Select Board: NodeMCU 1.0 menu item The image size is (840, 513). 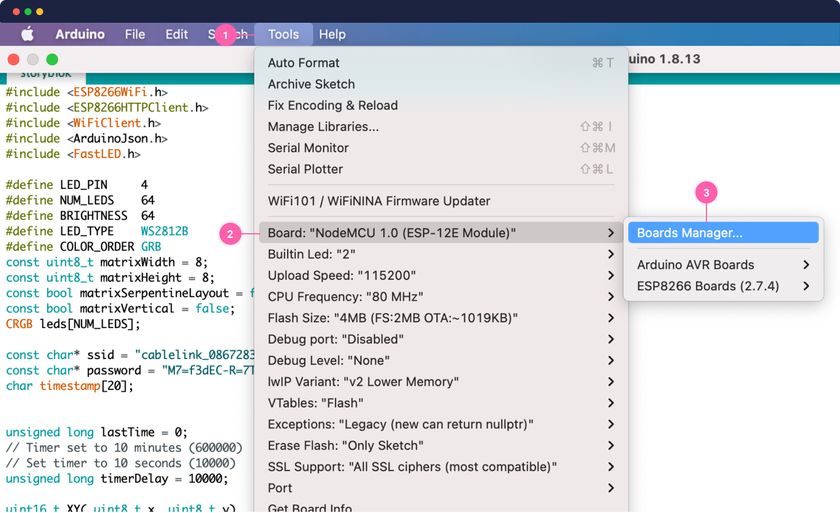(x=440, y=233)
